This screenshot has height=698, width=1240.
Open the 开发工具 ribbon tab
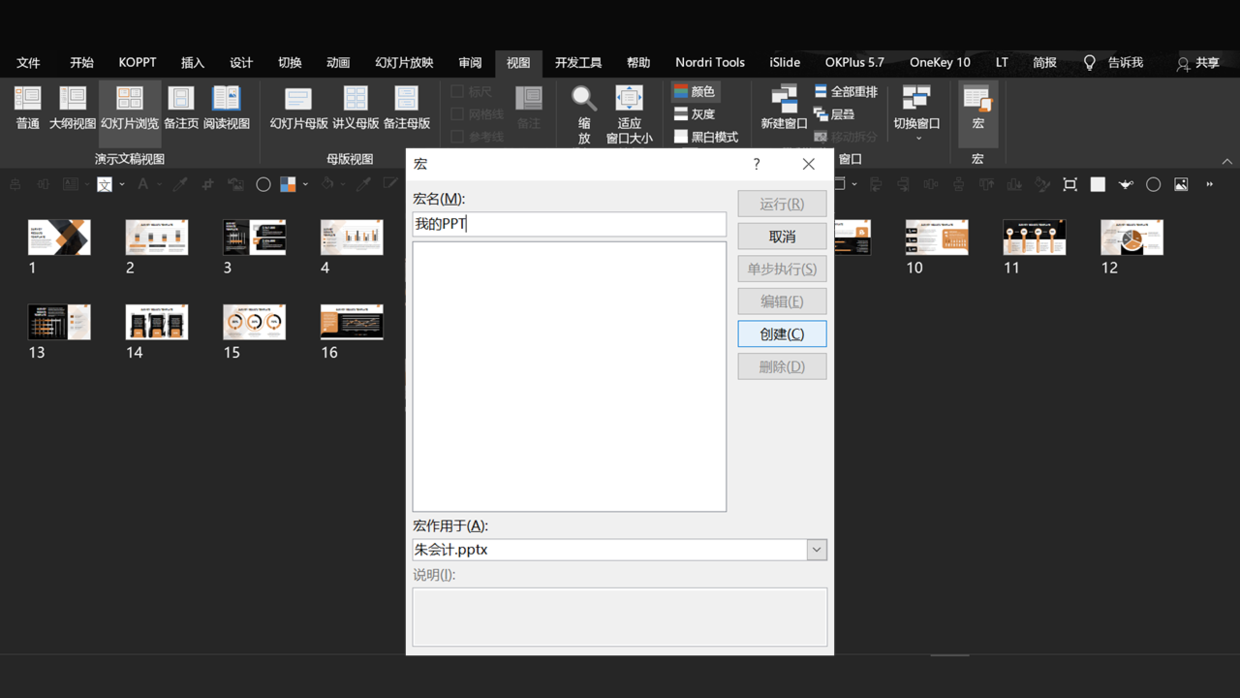(x=578, y=62)
